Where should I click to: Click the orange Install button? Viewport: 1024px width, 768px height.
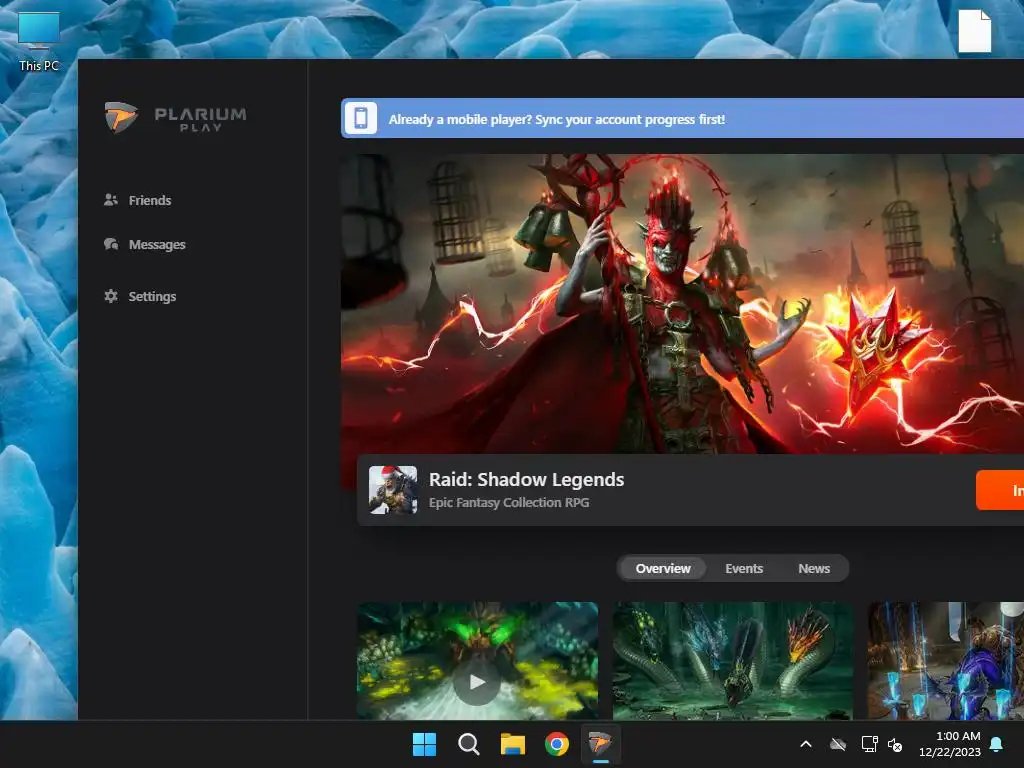pos(1000,490)
